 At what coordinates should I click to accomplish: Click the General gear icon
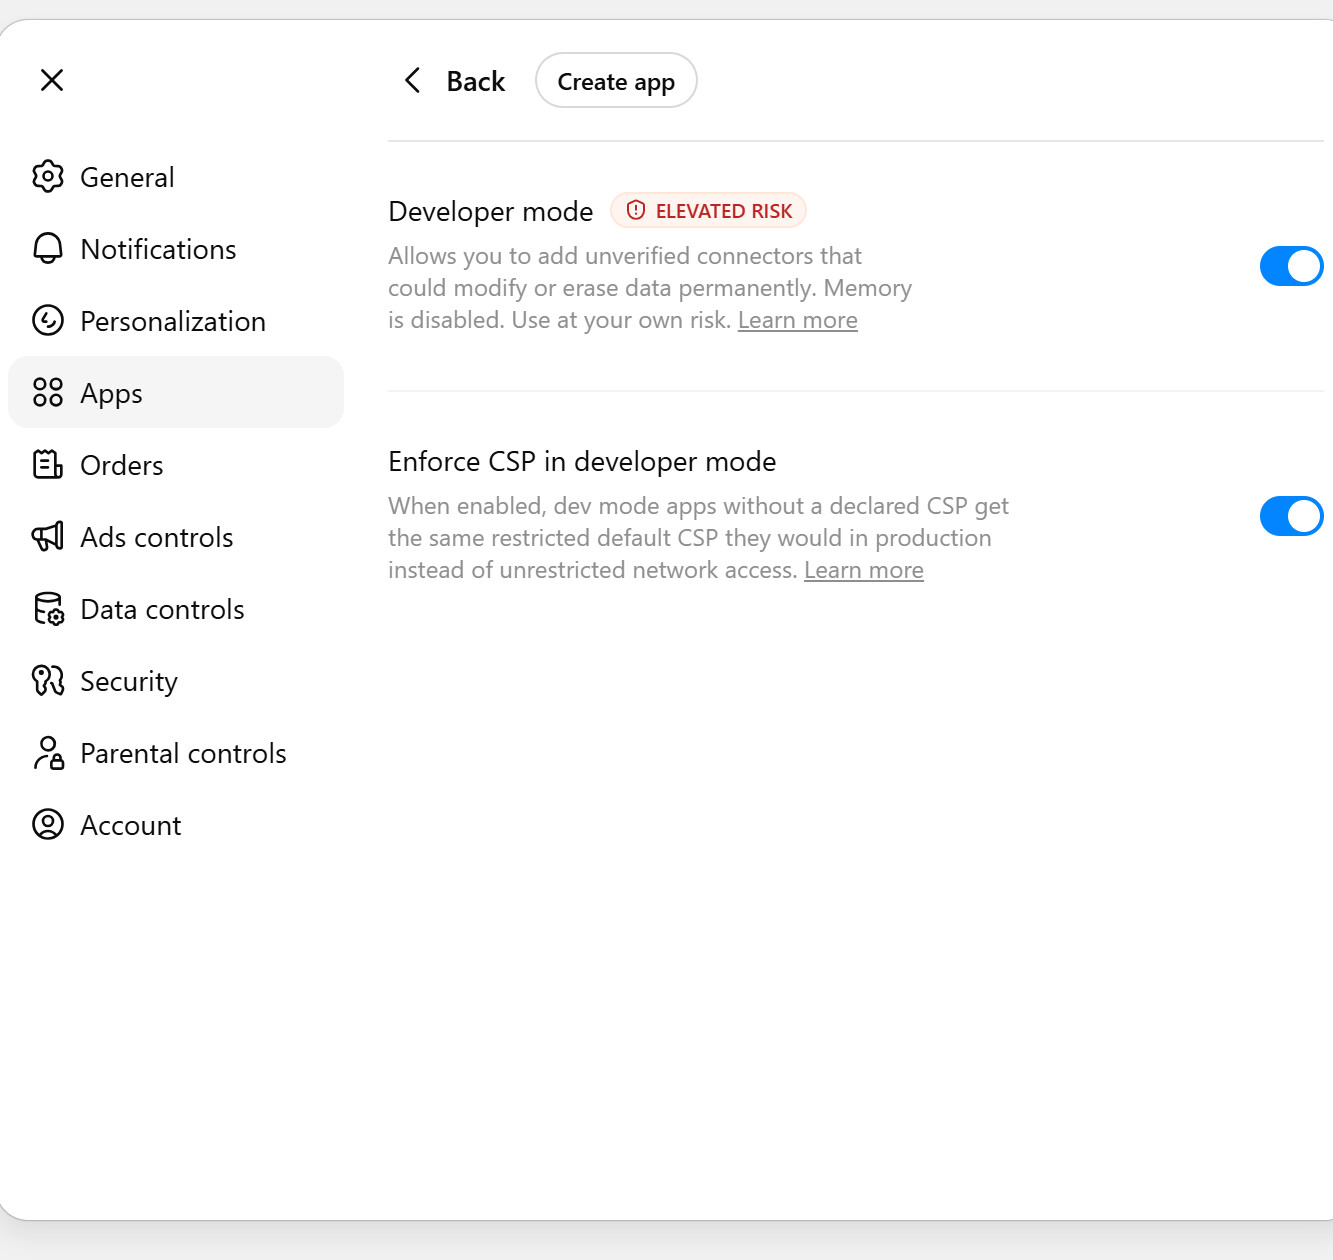[48, 177]
